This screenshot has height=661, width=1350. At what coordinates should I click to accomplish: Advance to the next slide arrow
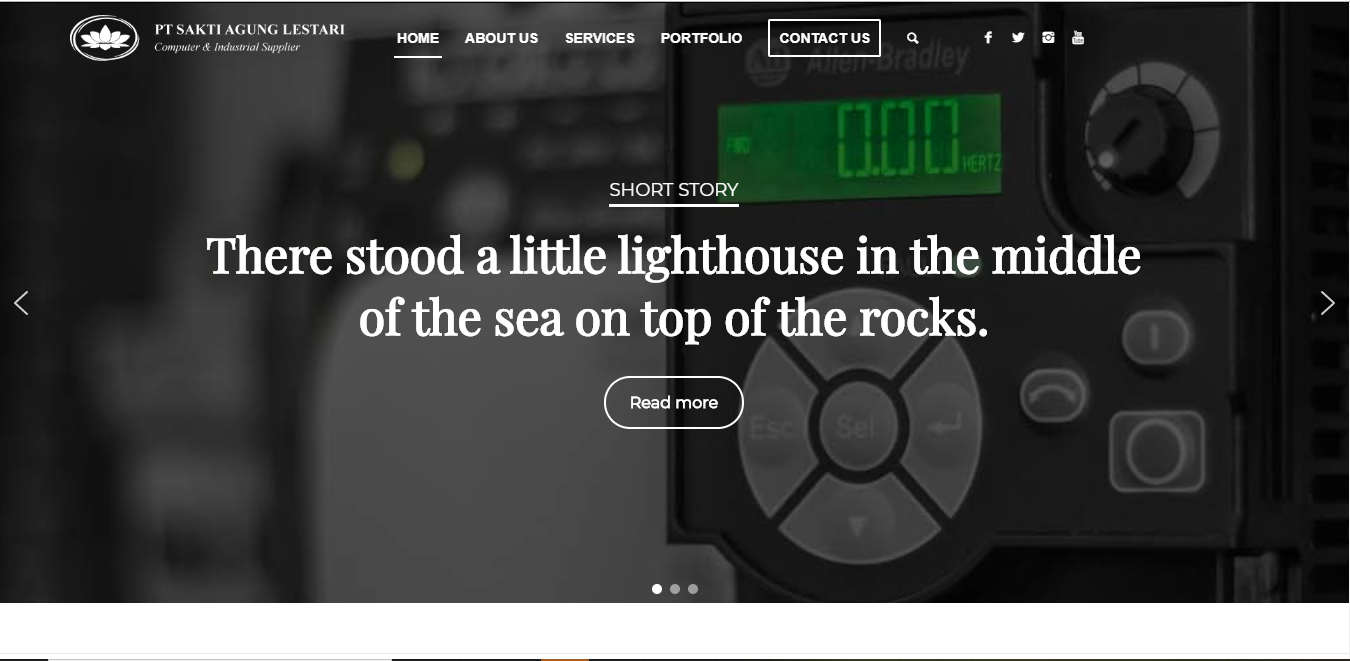[1327, 303]
